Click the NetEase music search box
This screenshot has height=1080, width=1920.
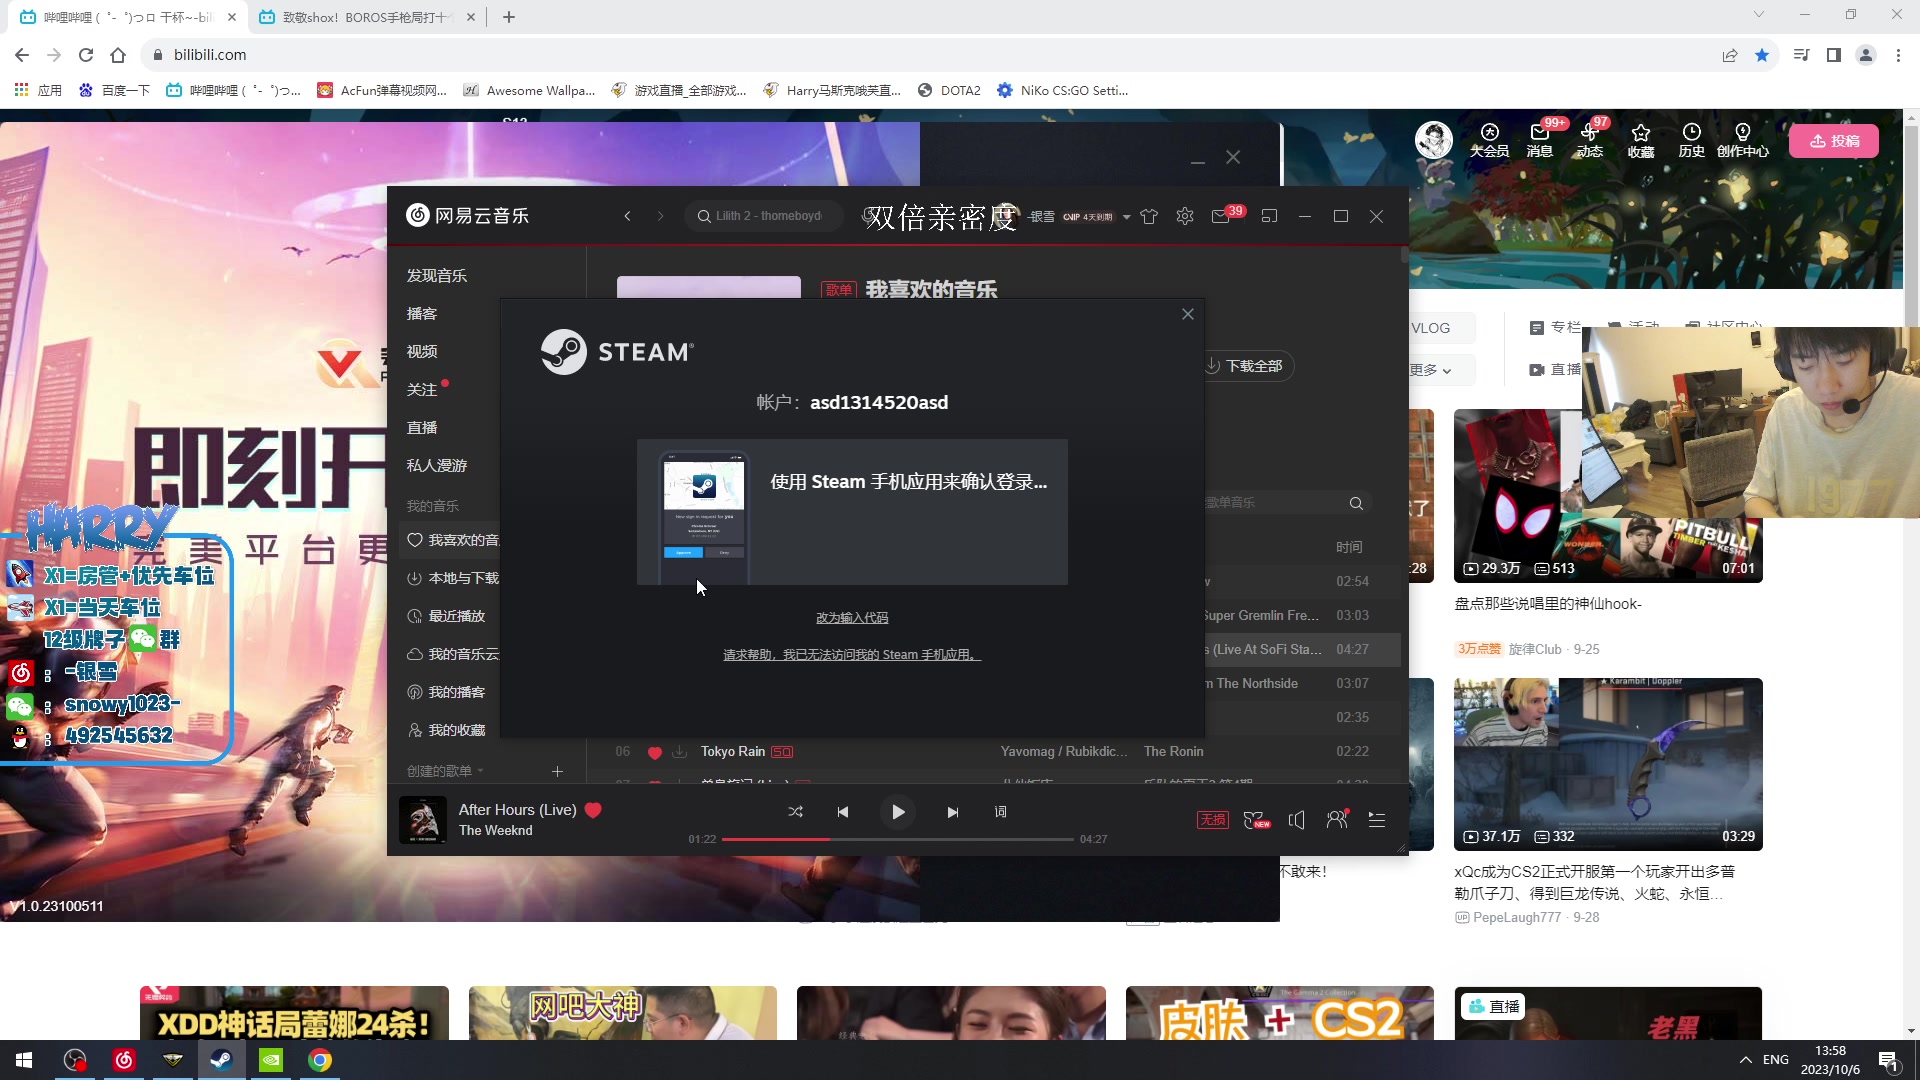tap(764, 216)
